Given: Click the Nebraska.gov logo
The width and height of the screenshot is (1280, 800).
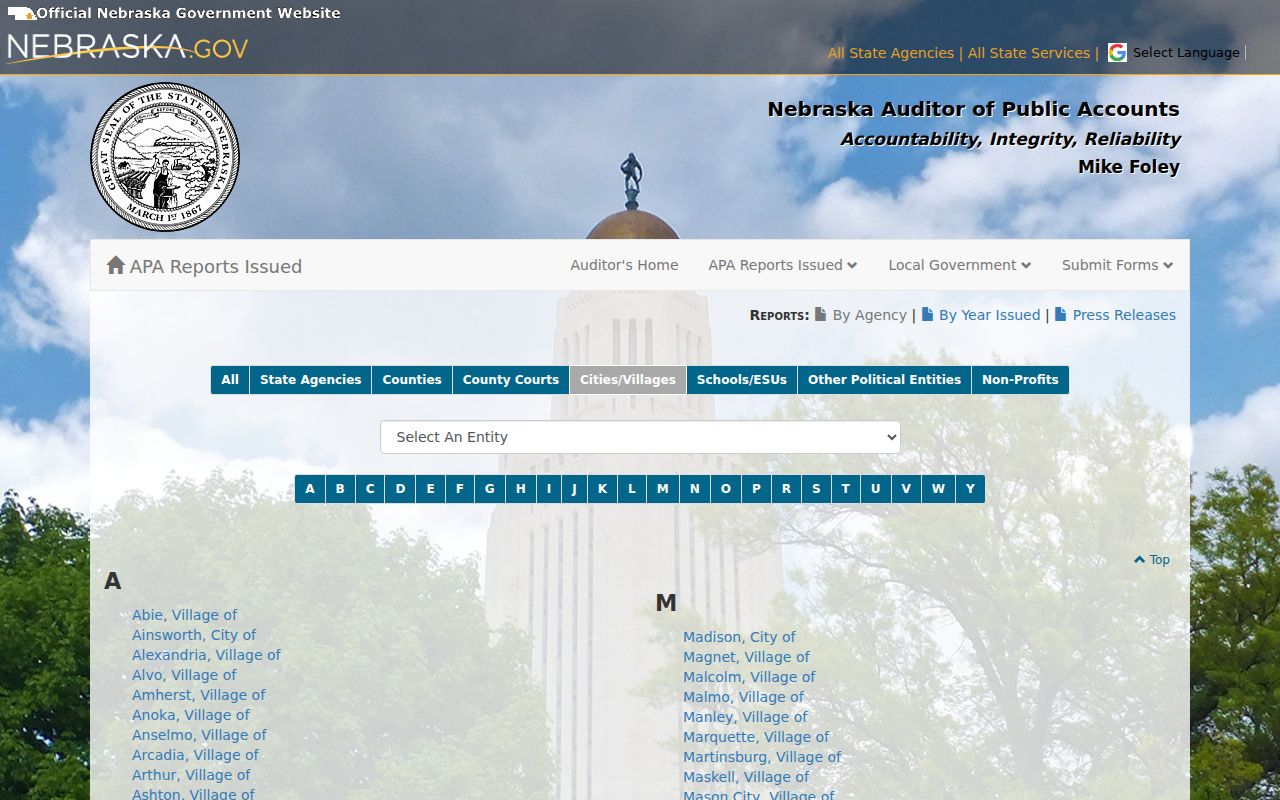Looking at the screenshot, I should 127,48.
